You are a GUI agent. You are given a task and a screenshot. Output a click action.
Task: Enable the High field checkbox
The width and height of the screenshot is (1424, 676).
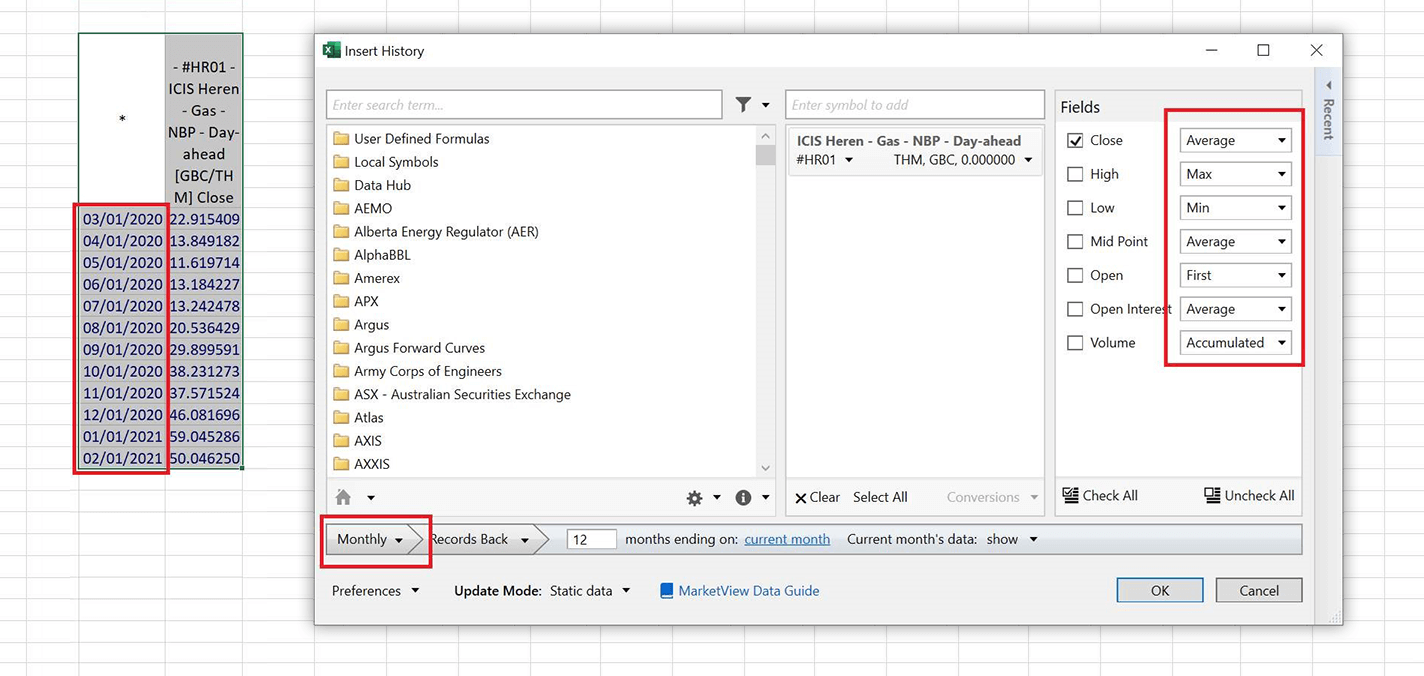[x=1075, y=174]
